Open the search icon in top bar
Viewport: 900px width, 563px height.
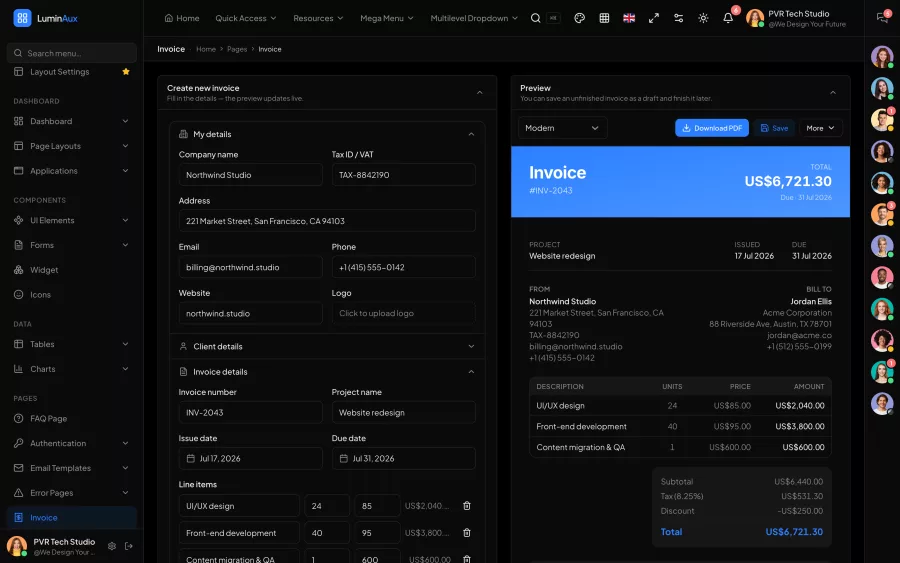pos(536,18)
